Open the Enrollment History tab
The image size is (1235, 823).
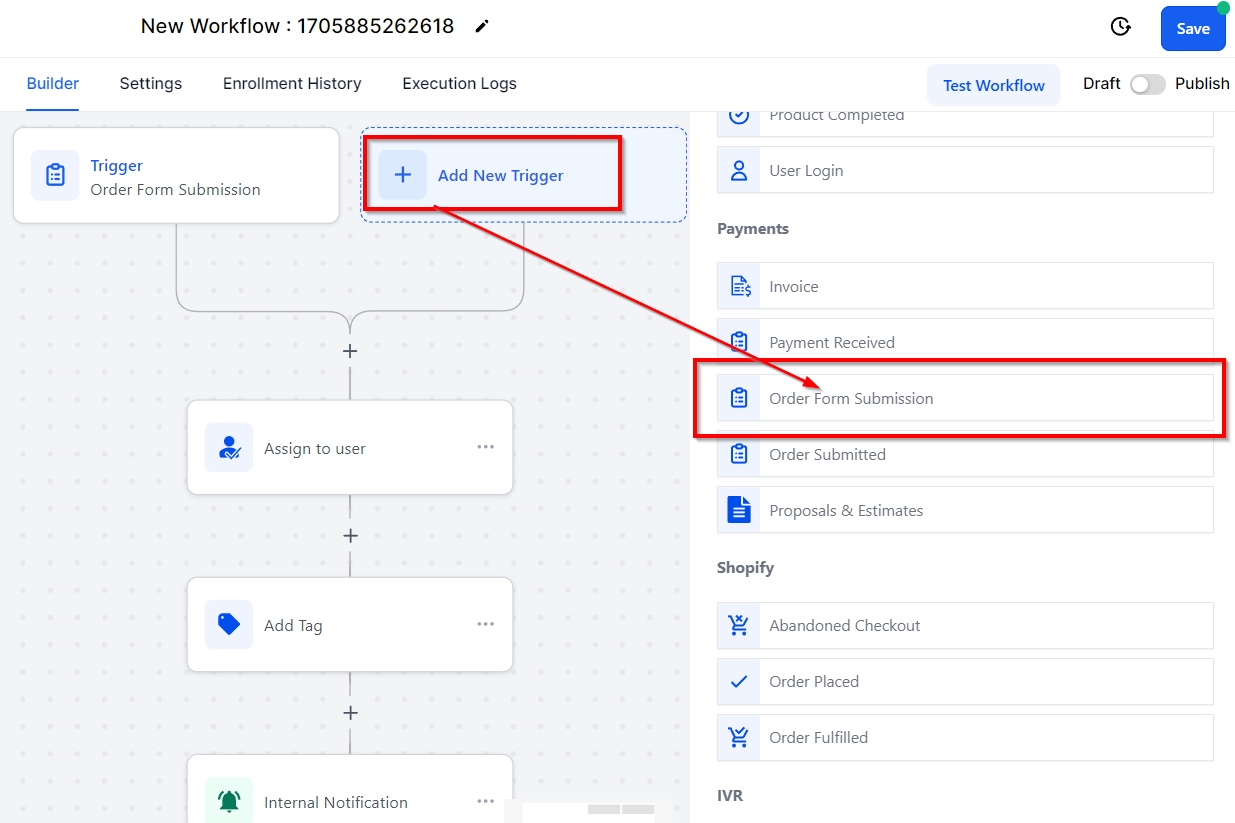click(292, 84)
